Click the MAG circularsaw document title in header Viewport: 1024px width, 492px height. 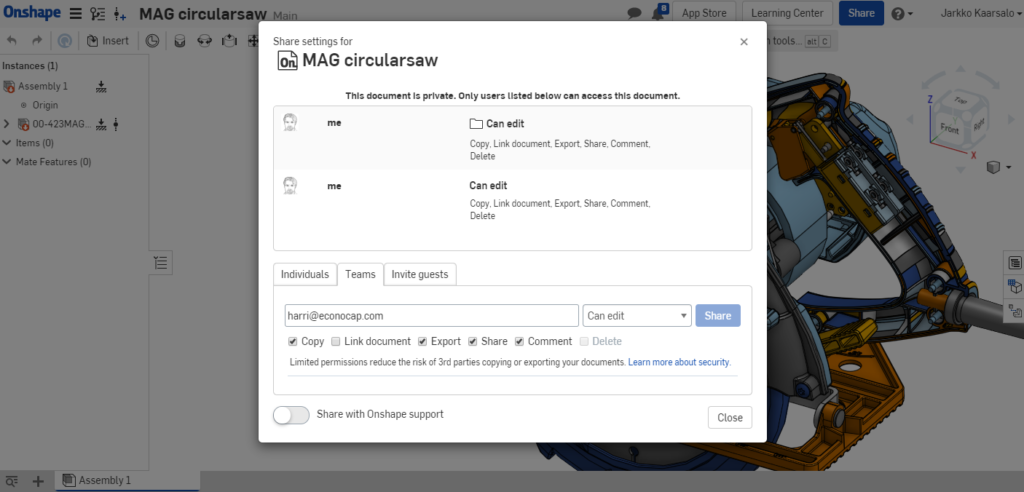coord(203,14)
